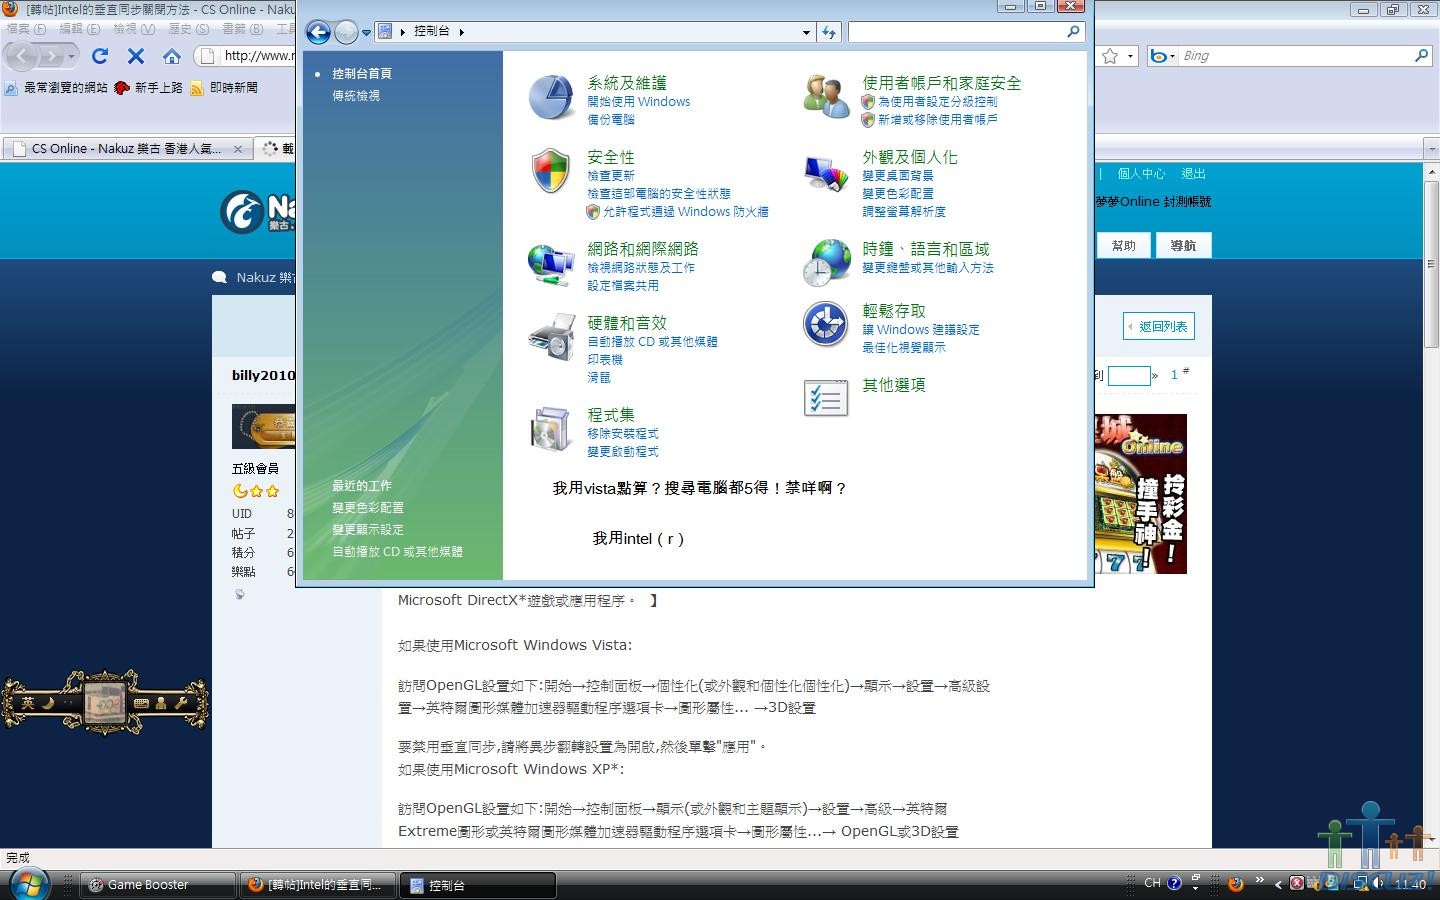Open the 外觀及個人化 icon
The width and height of the screenshot is (1440, 900).
(x=826, y=172)
